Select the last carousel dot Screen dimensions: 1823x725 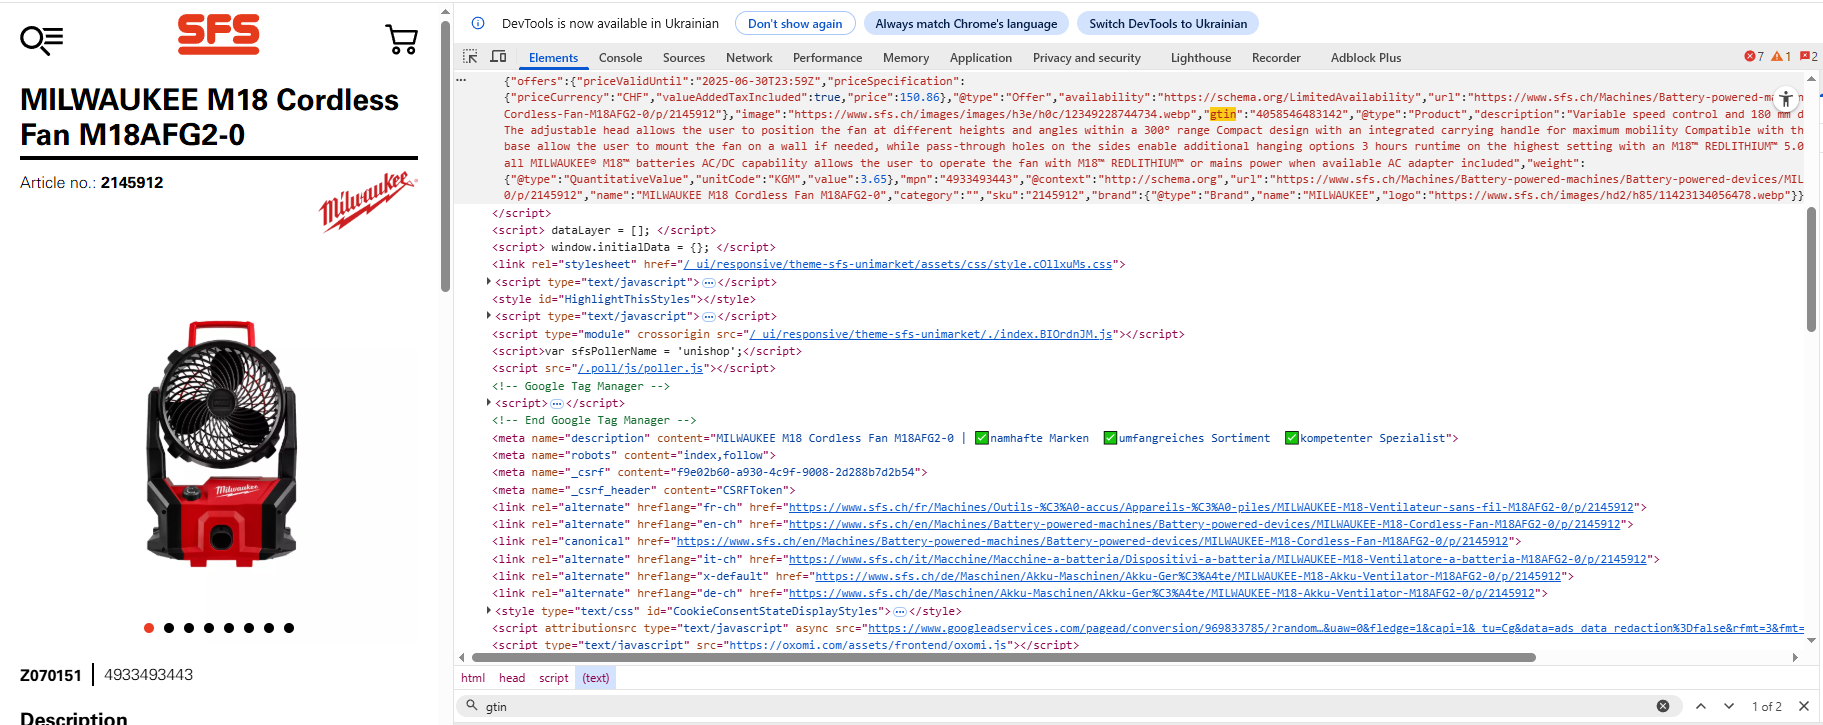click(289, 628)
